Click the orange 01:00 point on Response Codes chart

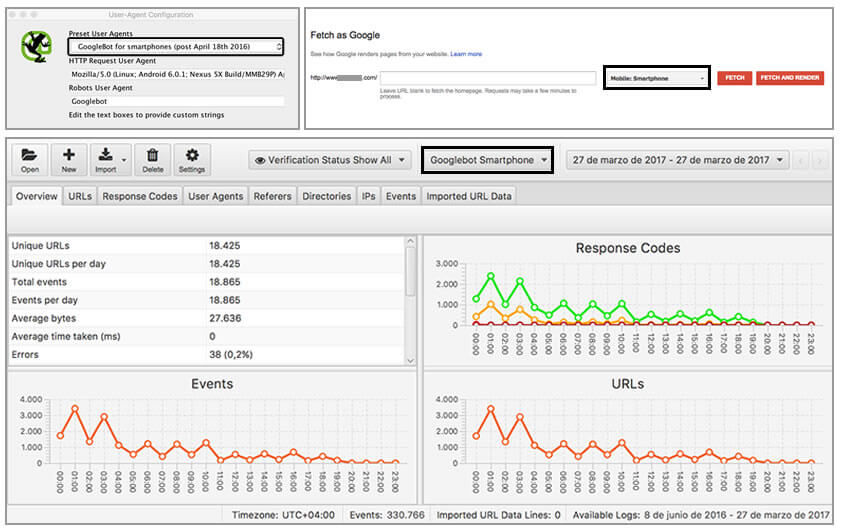(490, 304)
